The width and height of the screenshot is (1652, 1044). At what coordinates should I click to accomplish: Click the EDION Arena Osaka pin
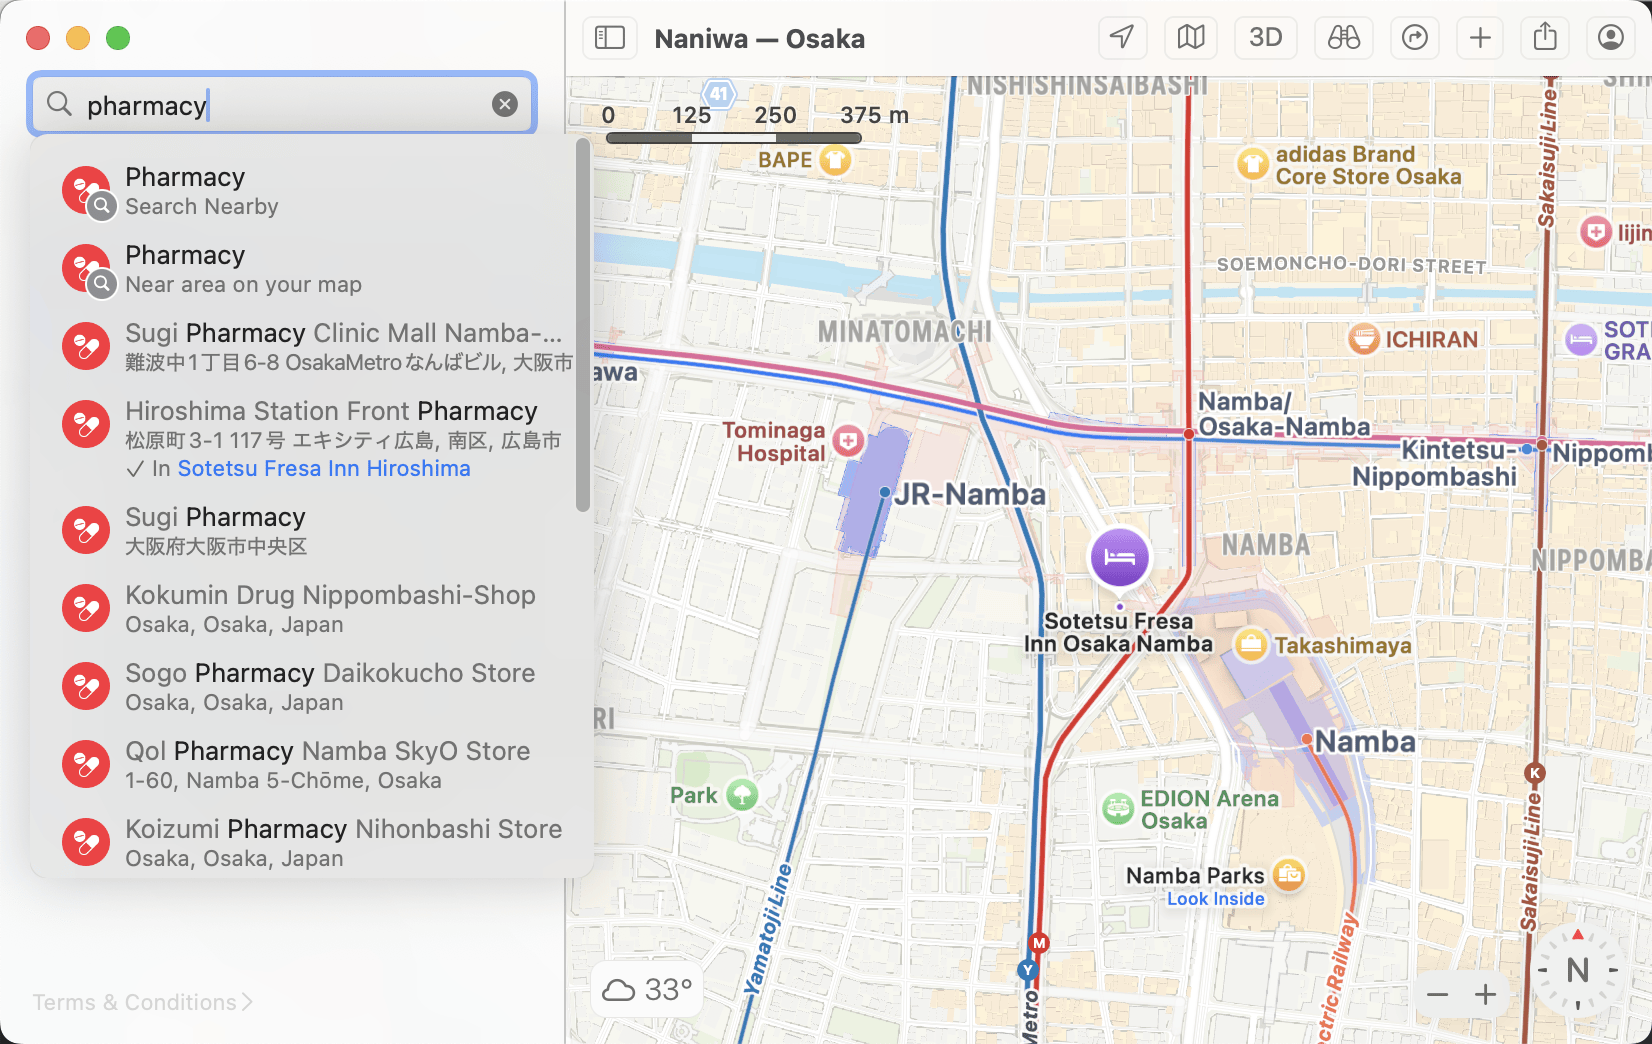[x=1118, y=808]
